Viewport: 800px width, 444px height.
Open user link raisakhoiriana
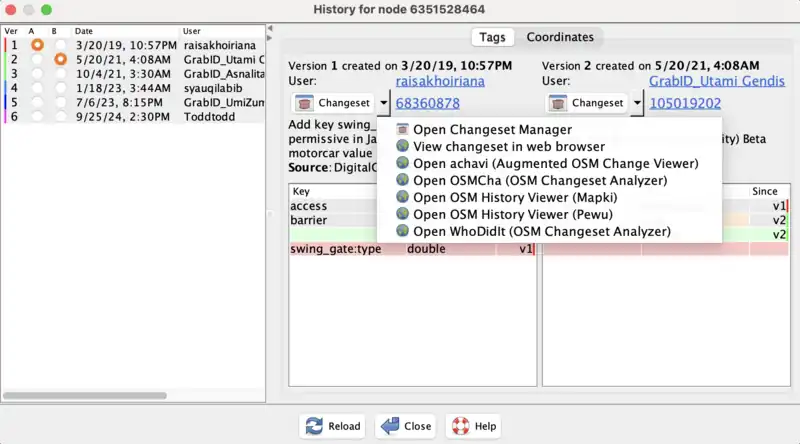click(440, 80)
